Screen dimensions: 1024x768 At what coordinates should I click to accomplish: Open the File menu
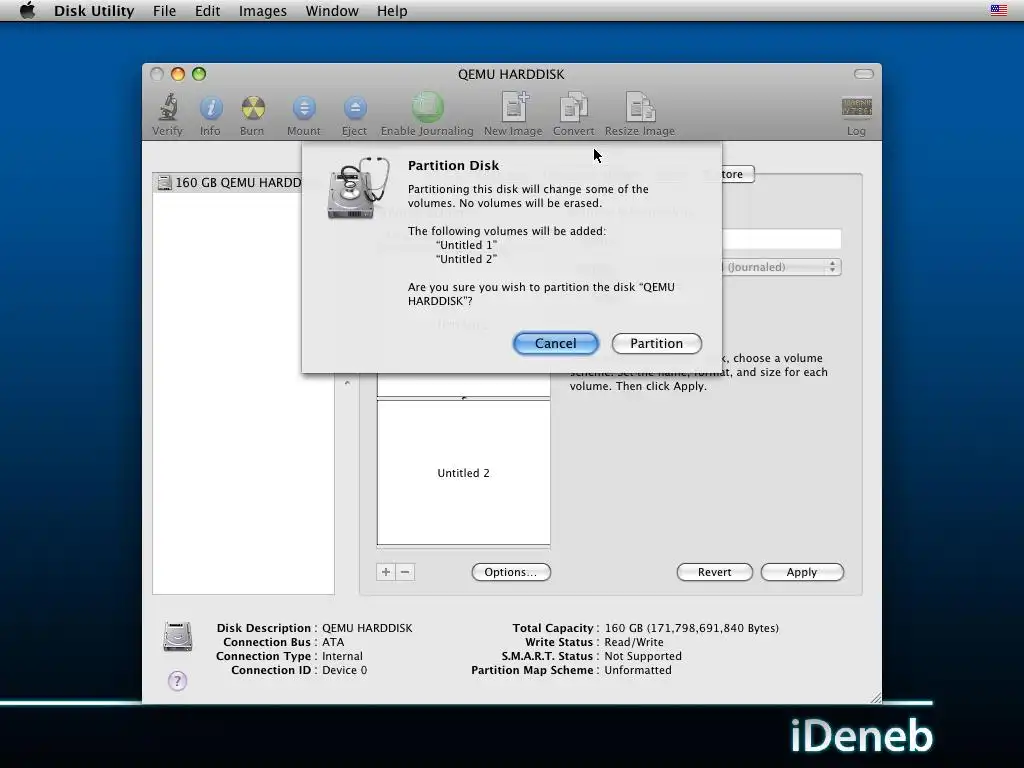165,11
